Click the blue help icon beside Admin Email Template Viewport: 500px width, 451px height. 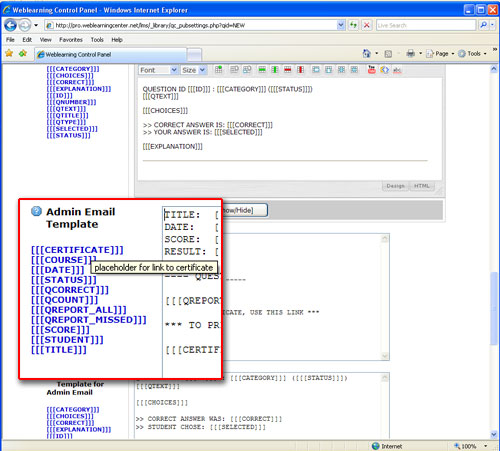coord(36,211)
